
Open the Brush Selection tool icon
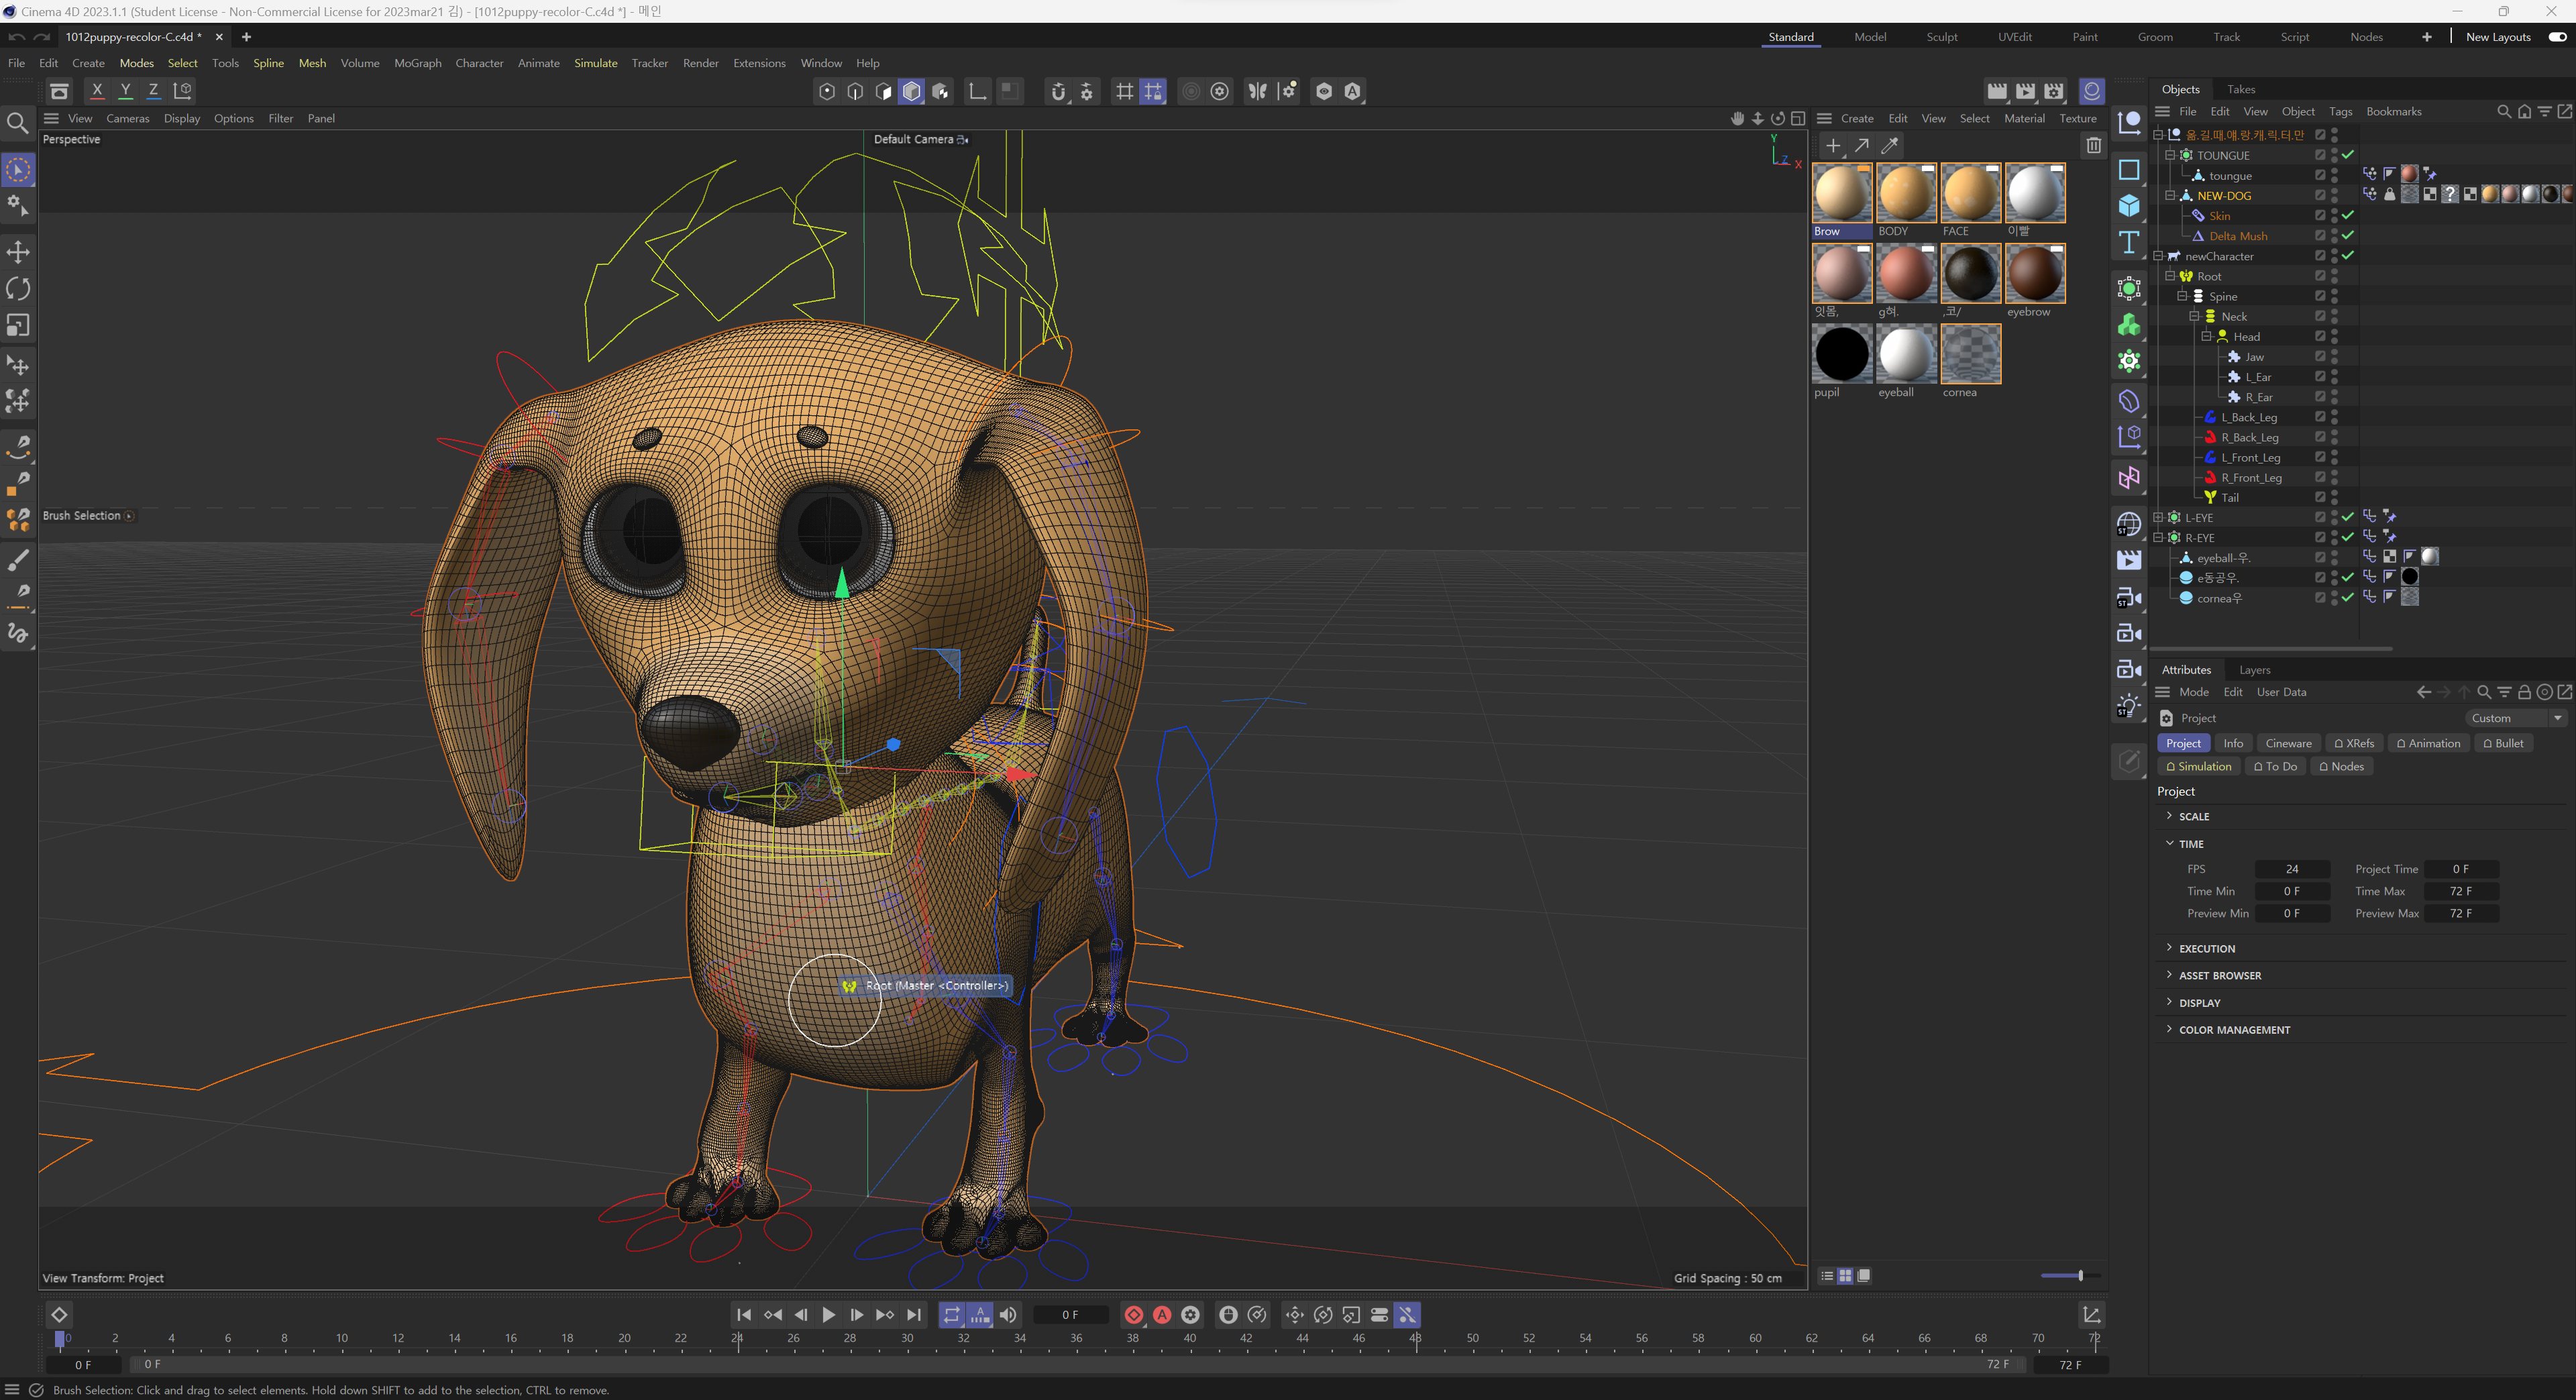(18, 170)
